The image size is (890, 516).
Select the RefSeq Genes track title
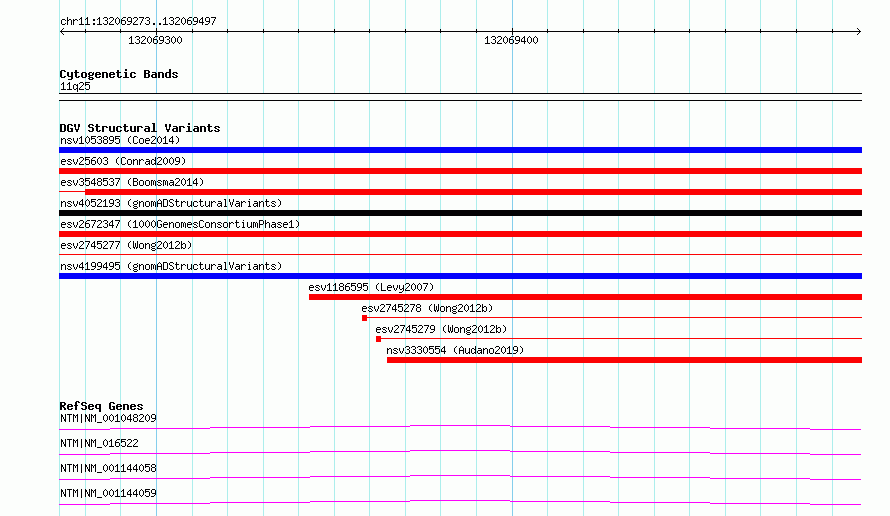pos(101,406)
